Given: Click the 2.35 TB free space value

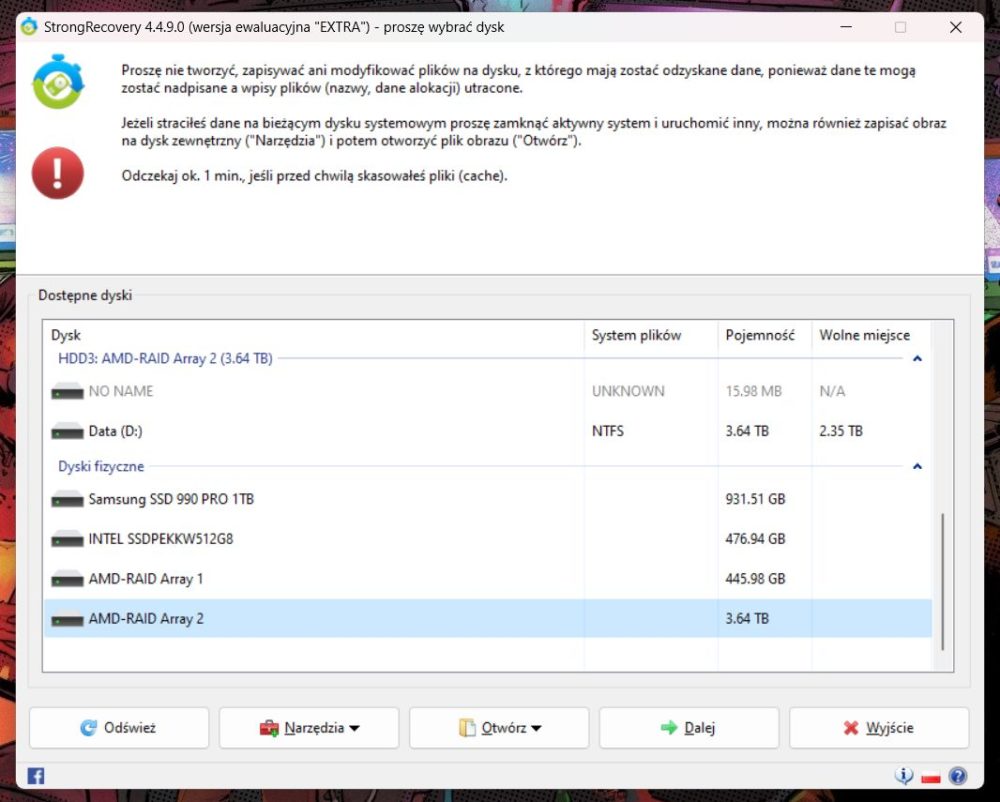Looking at the screenshot, I should pos(841,432).
